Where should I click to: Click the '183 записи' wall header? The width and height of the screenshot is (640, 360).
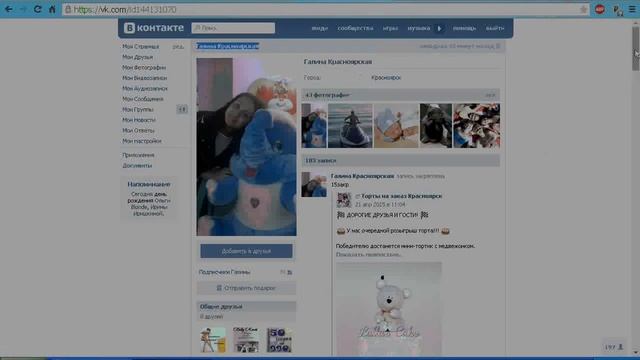pos(400,160)
